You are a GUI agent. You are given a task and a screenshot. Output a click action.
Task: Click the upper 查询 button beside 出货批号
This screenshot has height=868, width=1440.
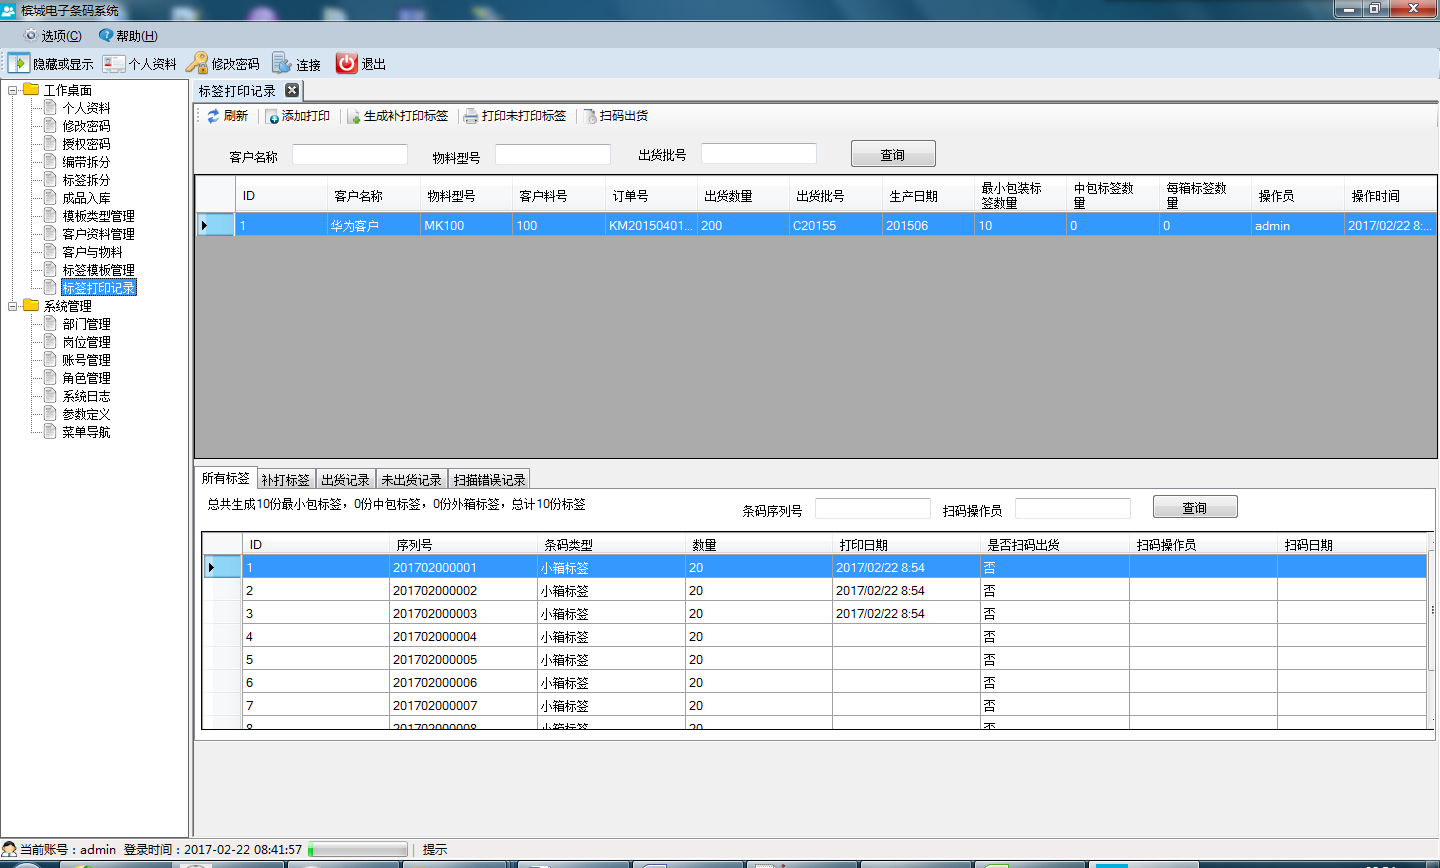point(893,154)
